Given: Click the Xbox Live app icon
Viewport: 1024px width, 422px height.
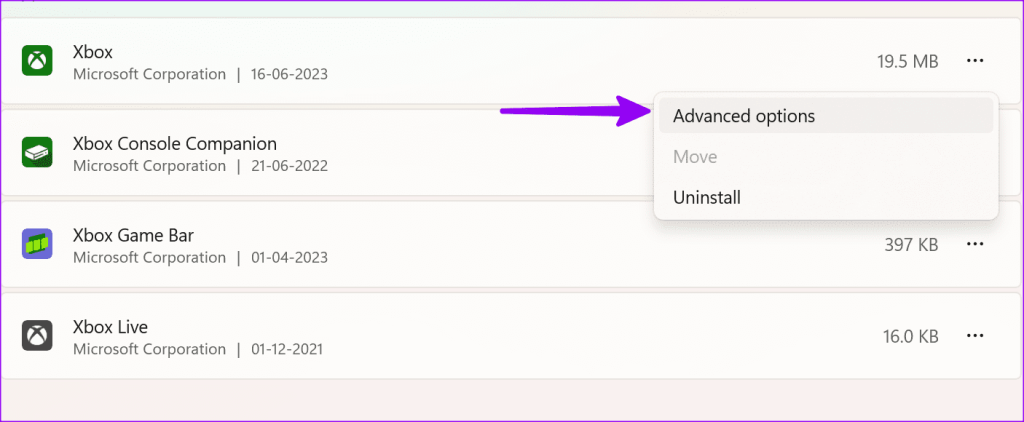Looking at the screenshot, I should click(37, 336).
